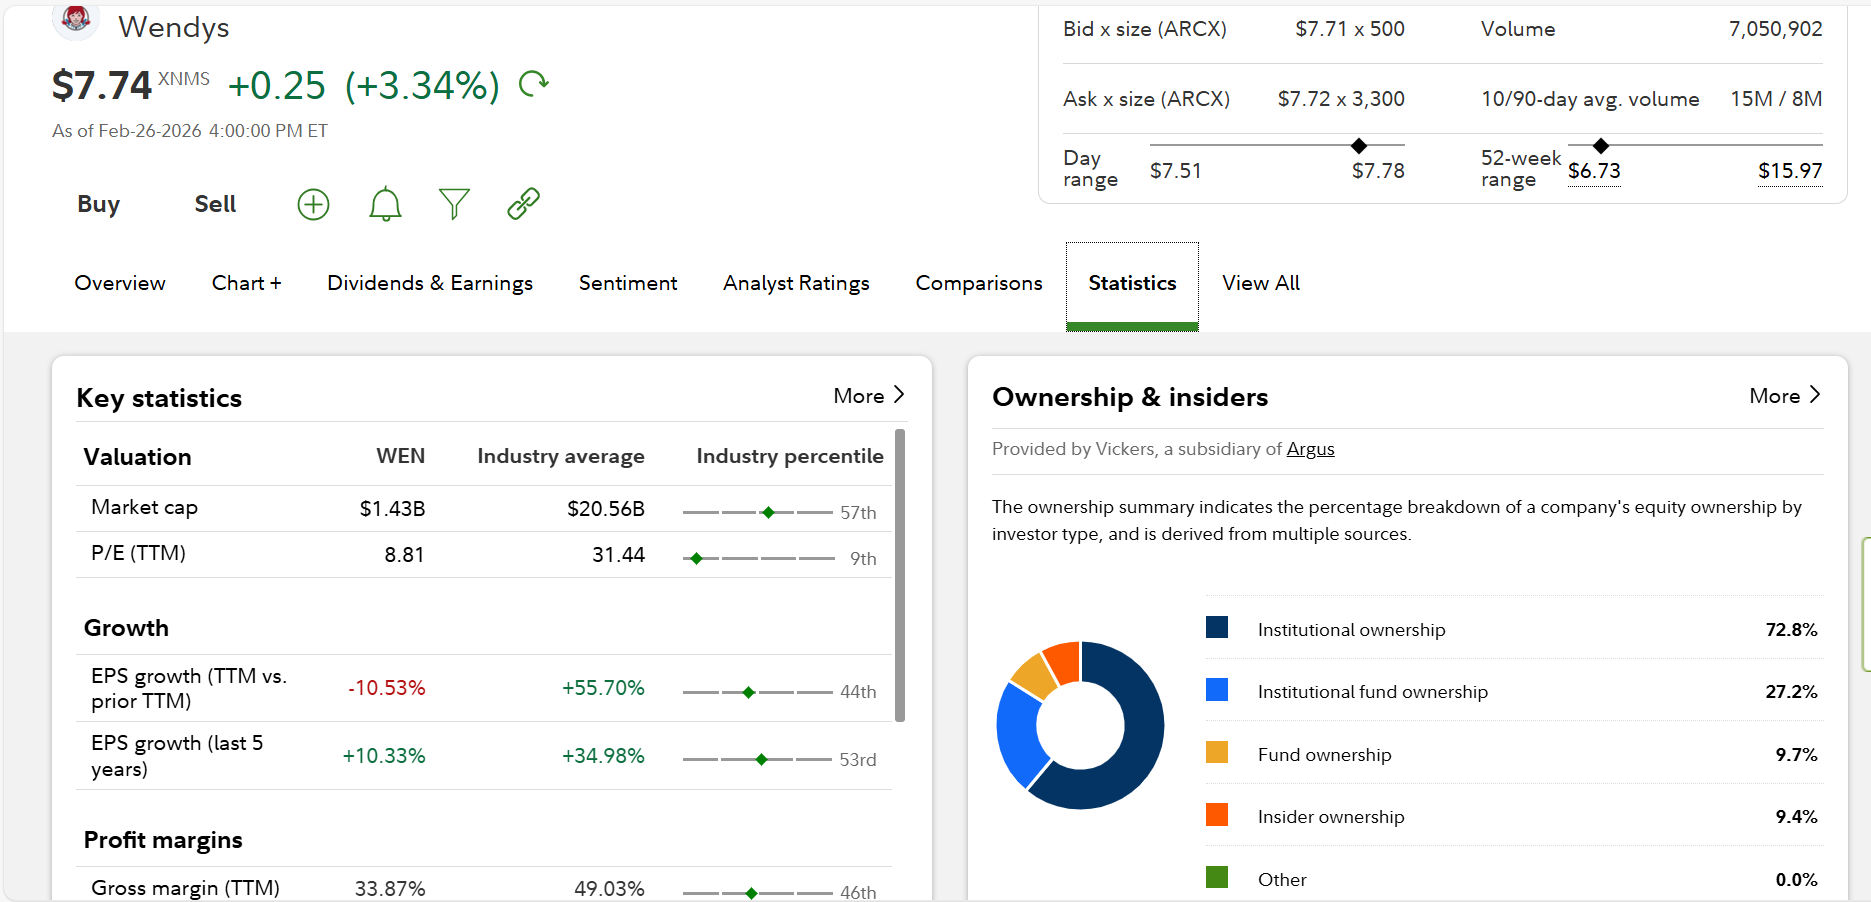Click the -10.53% EPS growth value
Image resolution: width=1871 pixels, height=902 pixels.
[x=387, y=688]
